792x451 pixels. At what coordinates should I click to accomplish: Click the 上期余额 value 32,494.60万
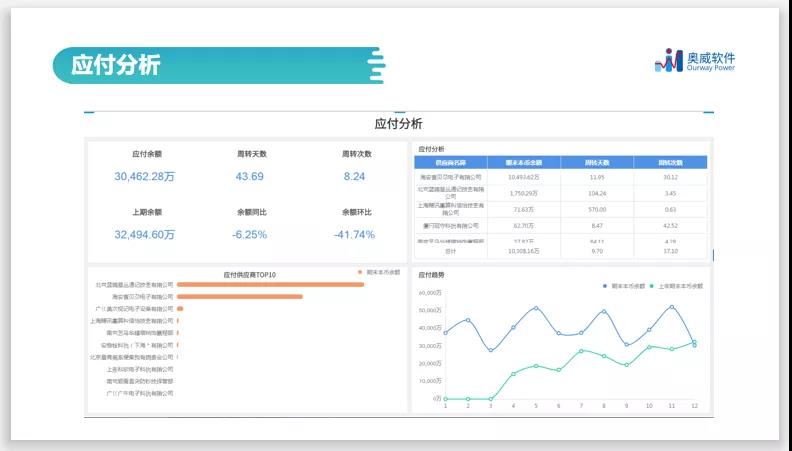[x=144, y=234]
